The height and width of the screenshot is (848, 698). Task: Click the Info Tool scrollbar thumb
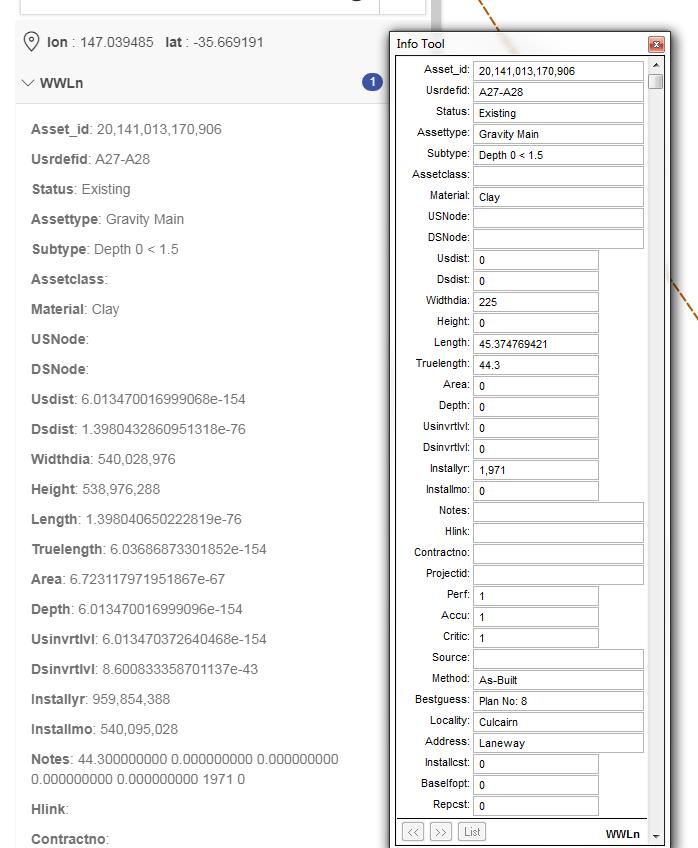tap(656, 82)
